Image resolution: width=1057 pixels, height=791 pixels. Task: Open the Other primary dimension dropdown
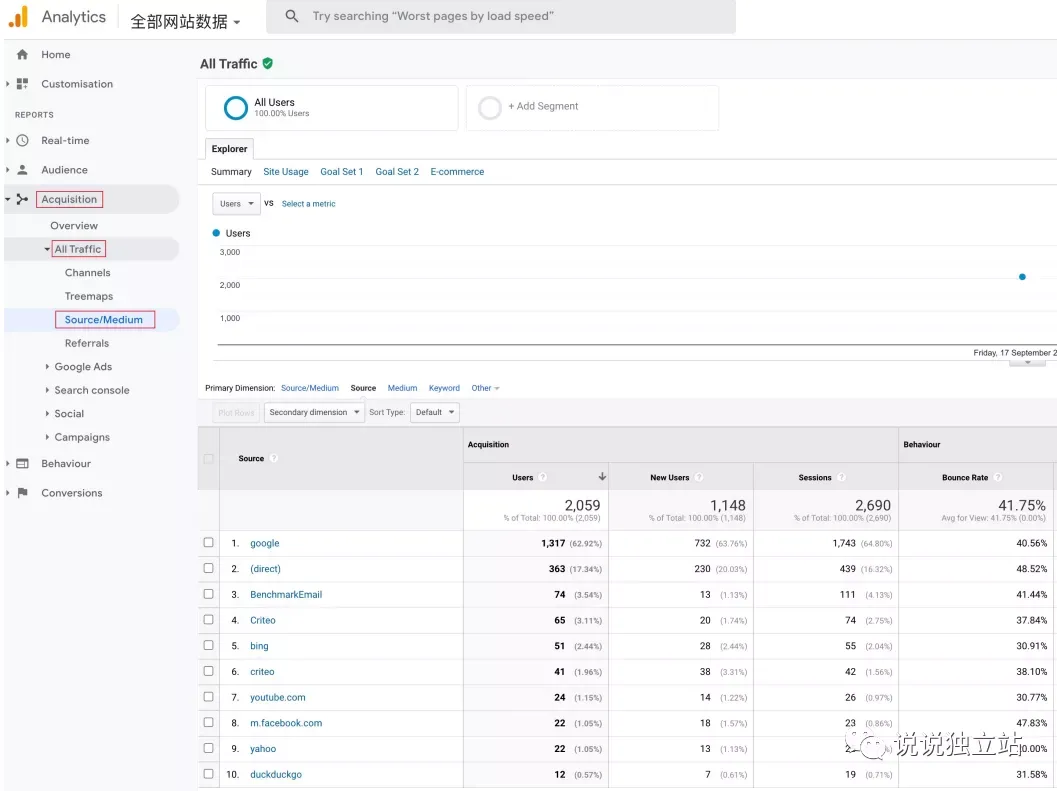[x=485, y=388]
